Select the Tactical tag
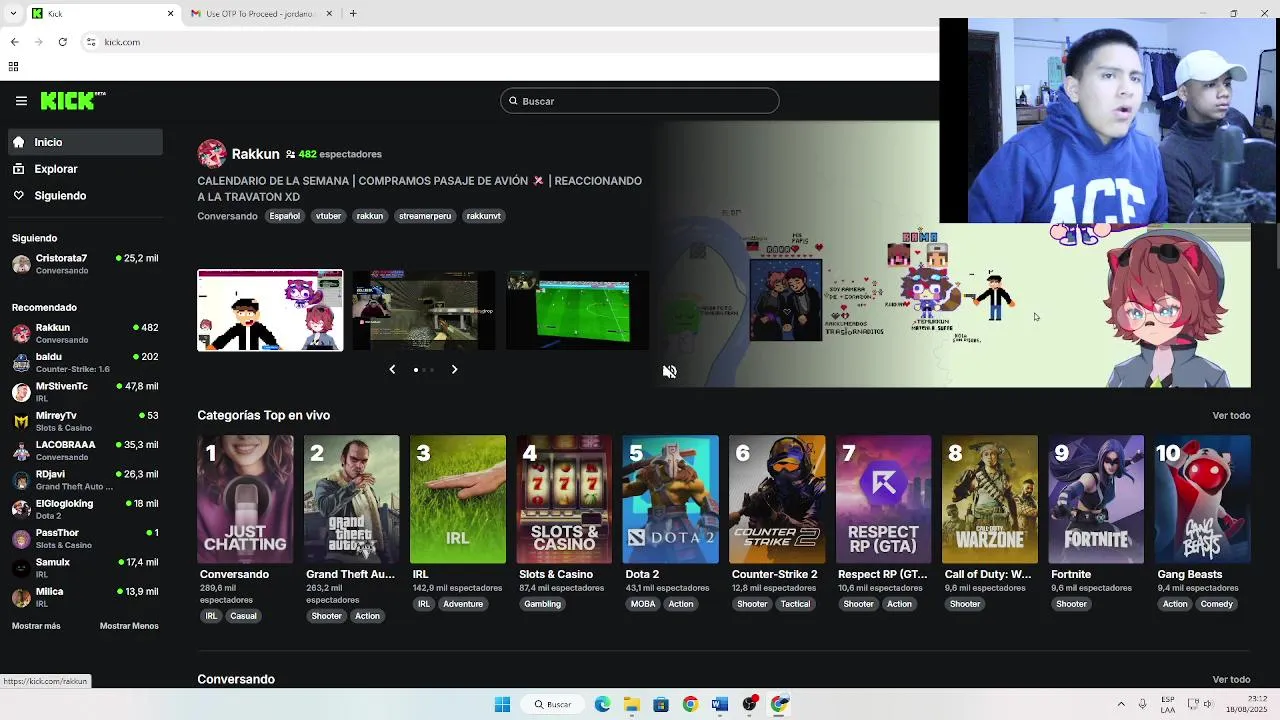 796,604
